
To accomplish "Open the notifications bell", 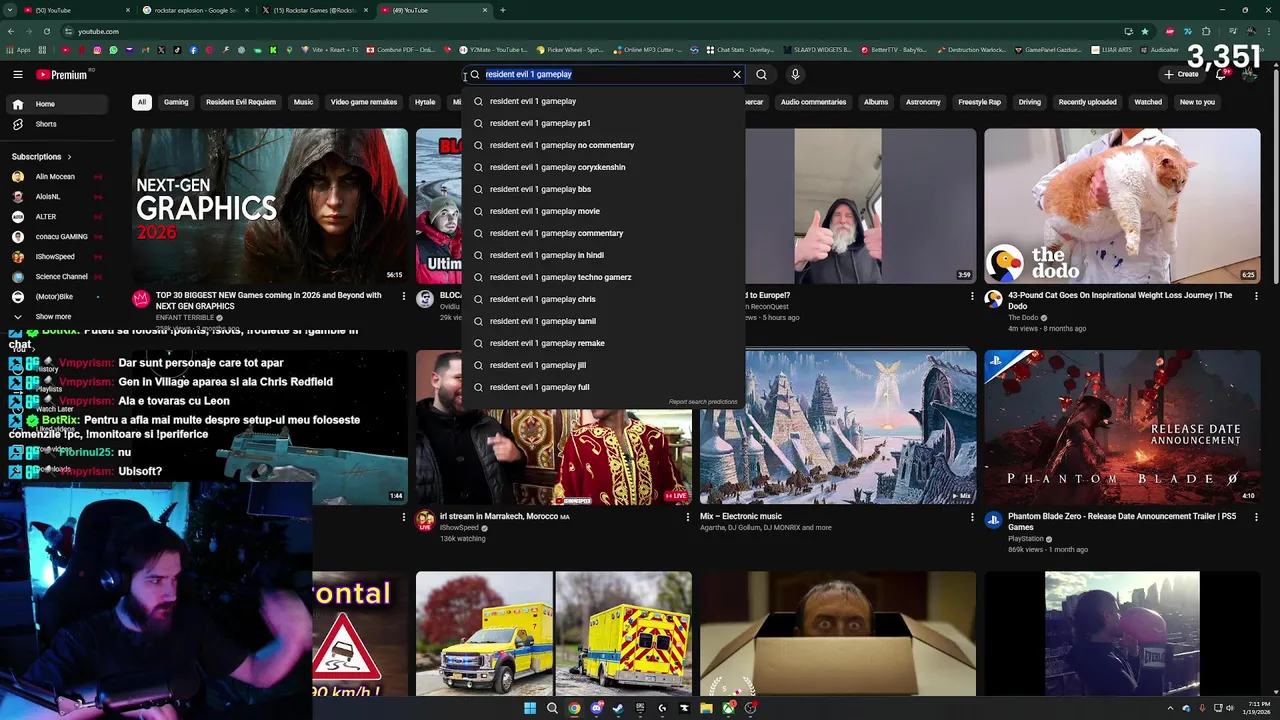I will point(1221,74).
